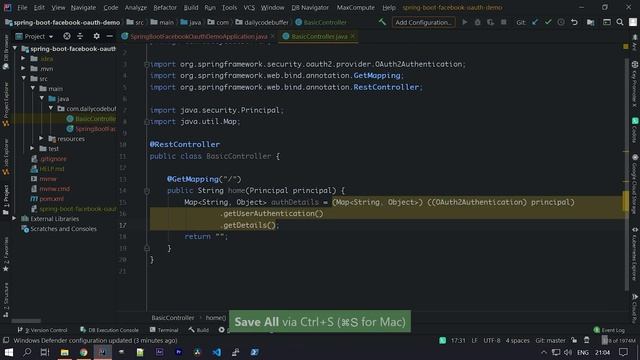640x360 pixels.
Task: Open the Terminal tool window
Action: (x=164, y=330)
